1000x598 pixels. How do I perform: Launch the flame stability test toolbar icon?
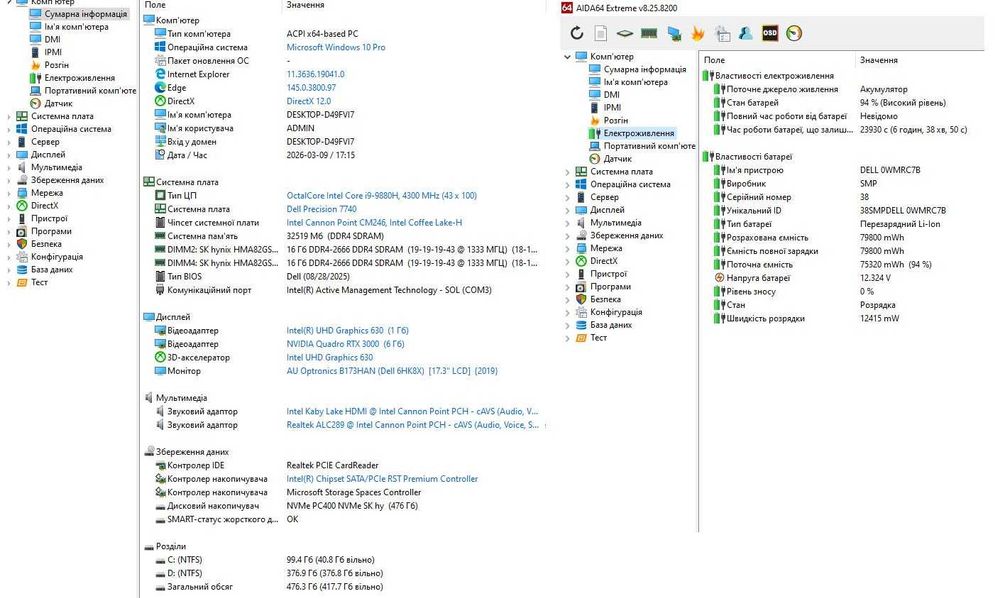click(x=697, y=33)
